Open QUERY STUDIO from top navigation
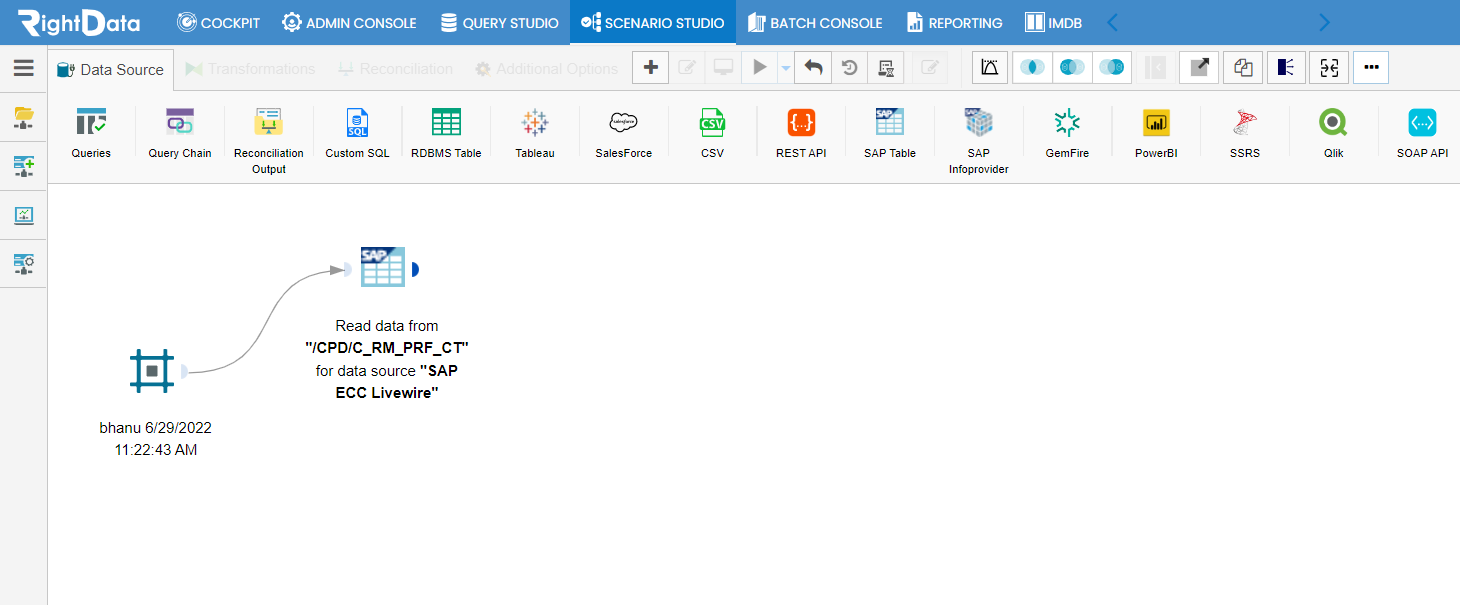This screenshot has height=605, width=1460. [499, 22]
